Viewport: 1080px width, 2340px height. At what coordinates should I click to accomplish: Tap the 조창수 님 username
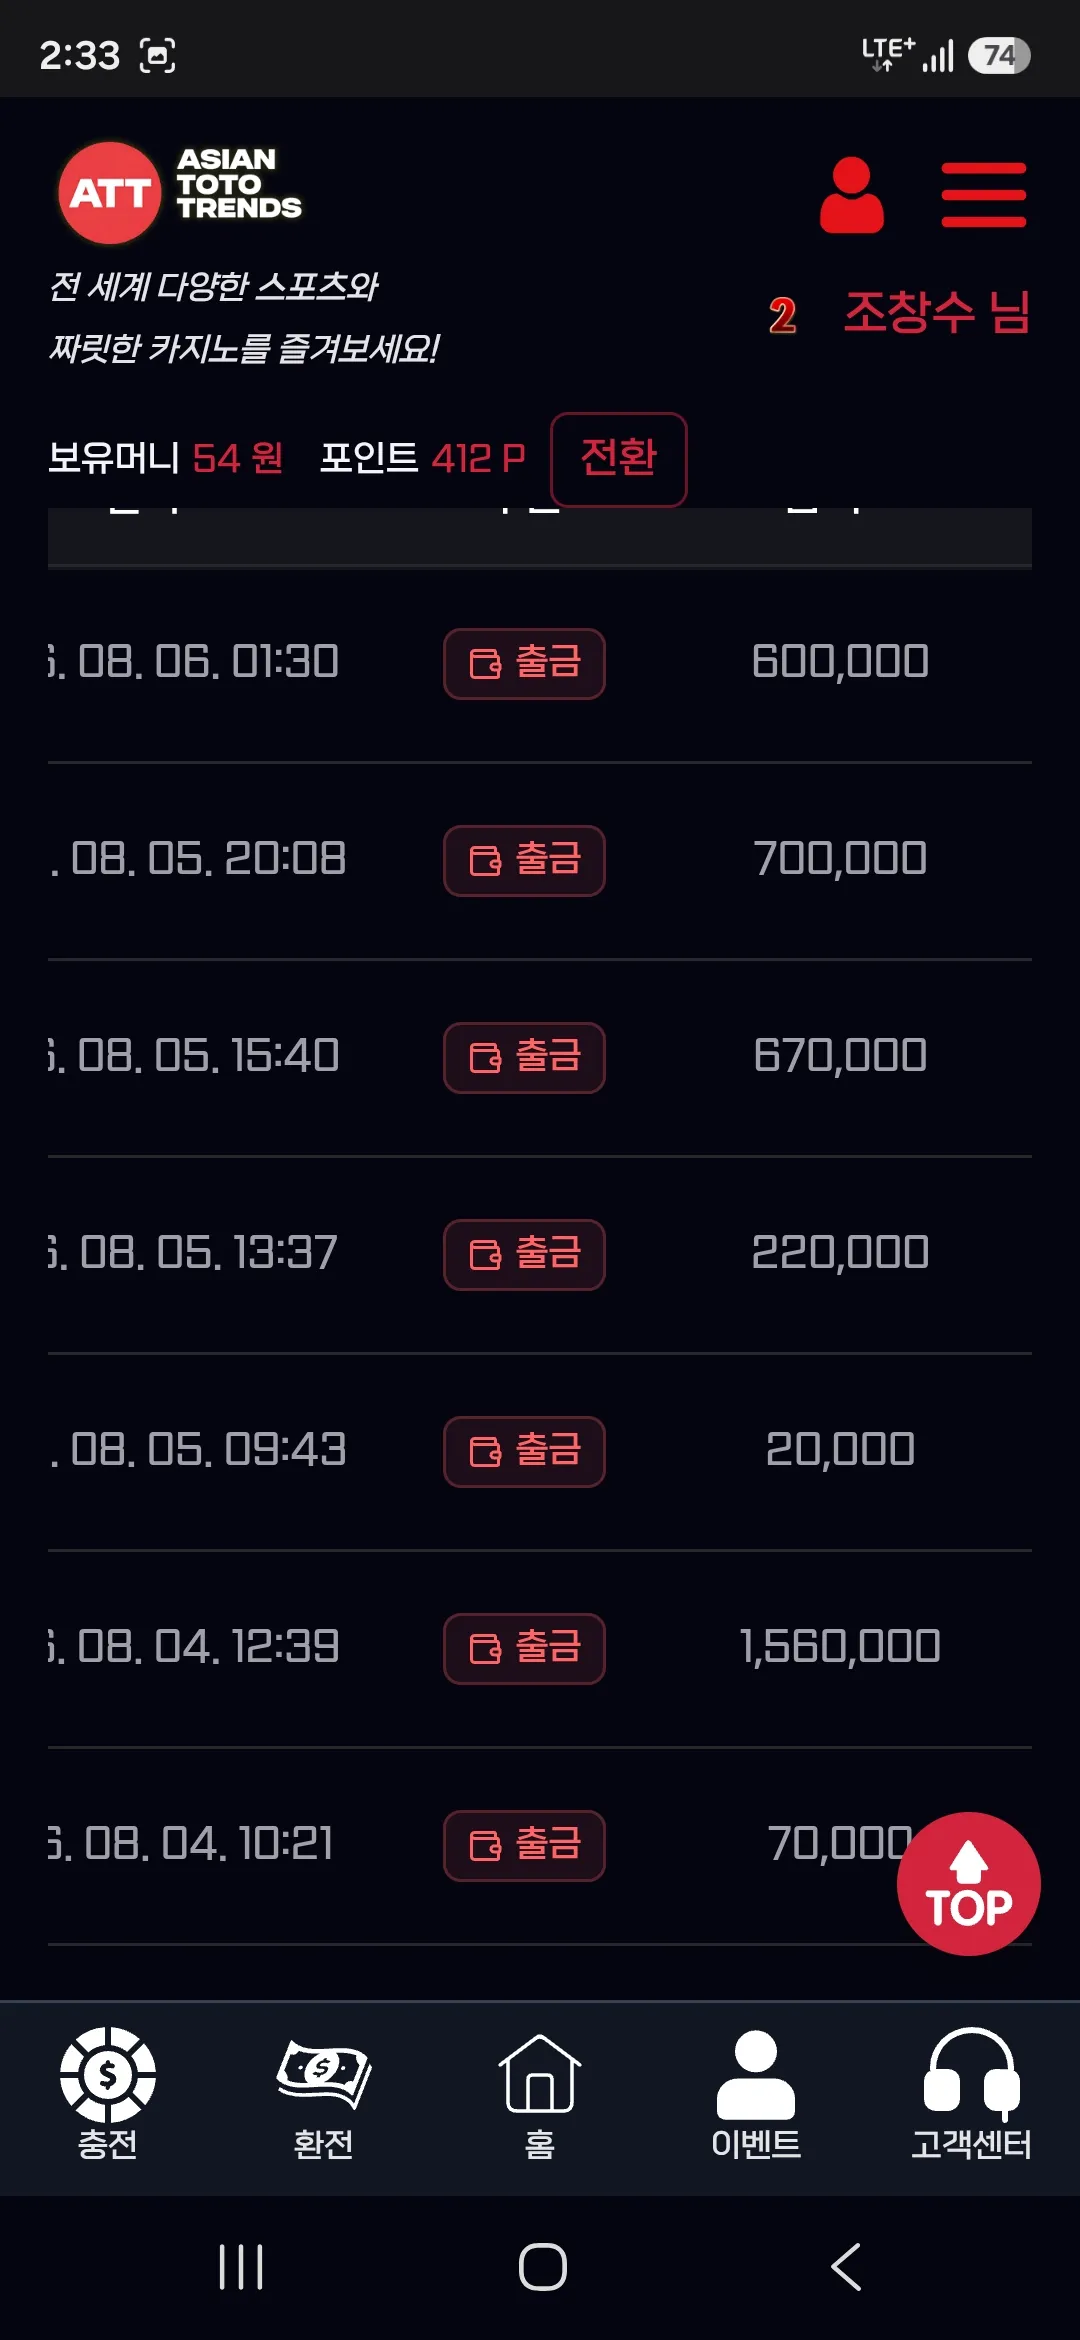[937, 312]
